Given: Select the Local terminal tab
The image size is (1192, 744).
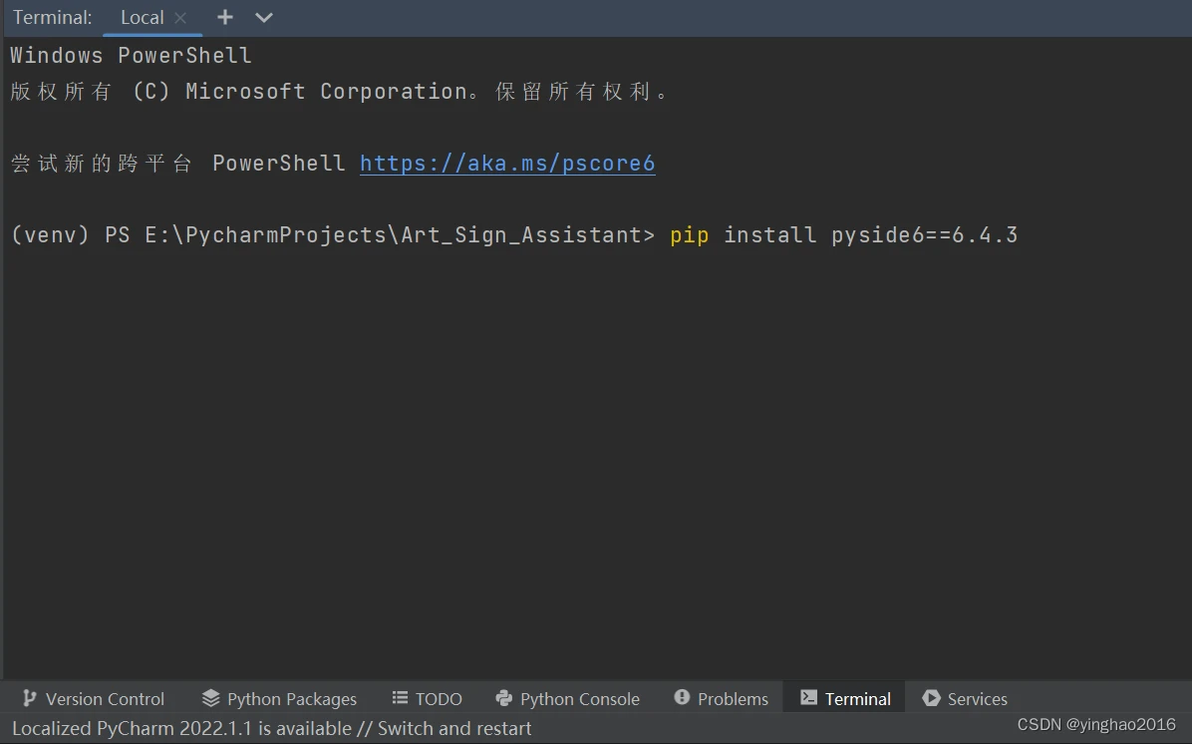Looking at the screenshot, I should click(141, 18).
